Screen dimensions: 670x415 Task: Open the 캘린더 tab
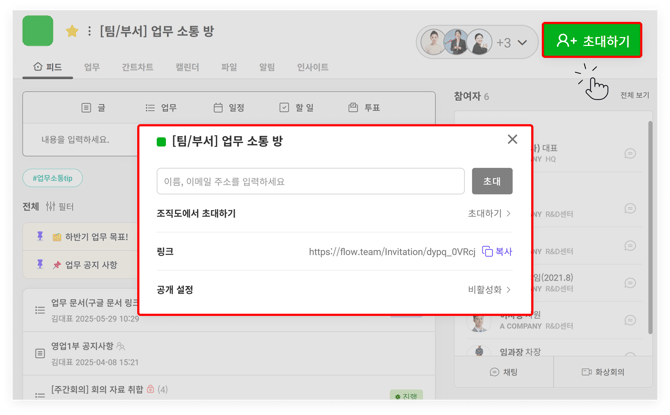pyautogui.click(x=187, y=68)
